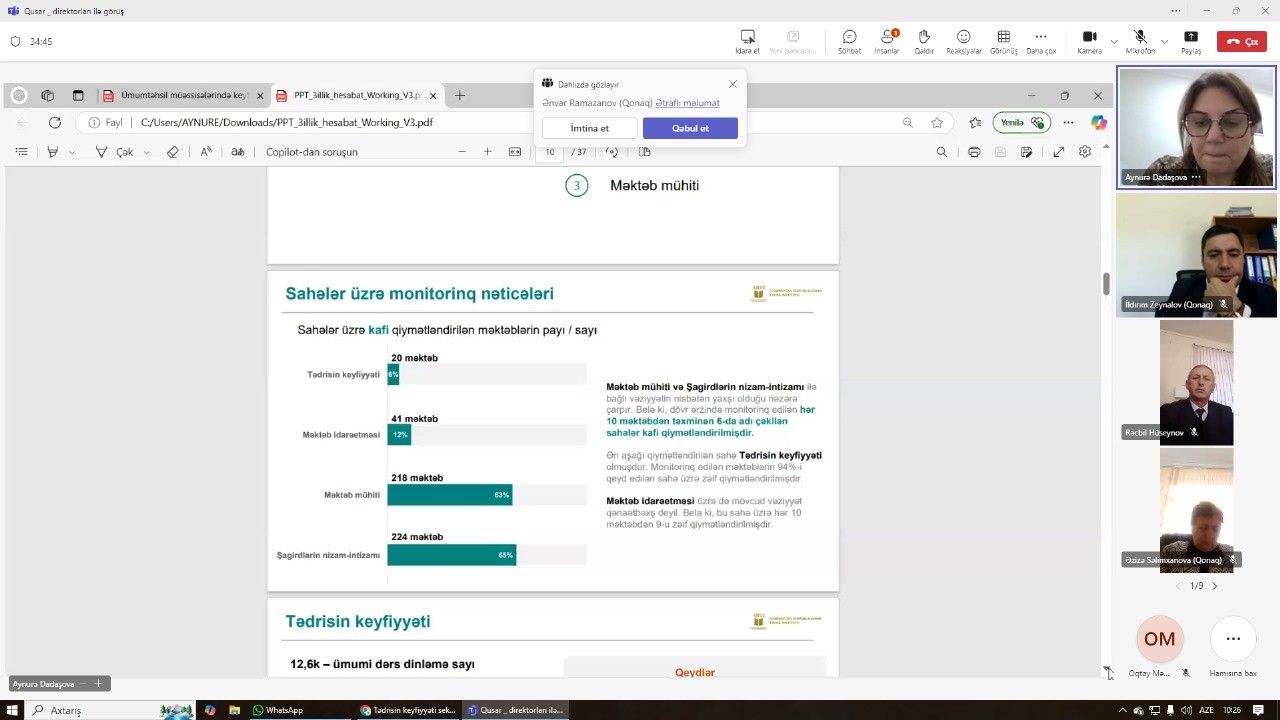Click the PDF print icon
Image resolution: width=1280 pixels, height=720 pixels.
[x=974, y=152]
